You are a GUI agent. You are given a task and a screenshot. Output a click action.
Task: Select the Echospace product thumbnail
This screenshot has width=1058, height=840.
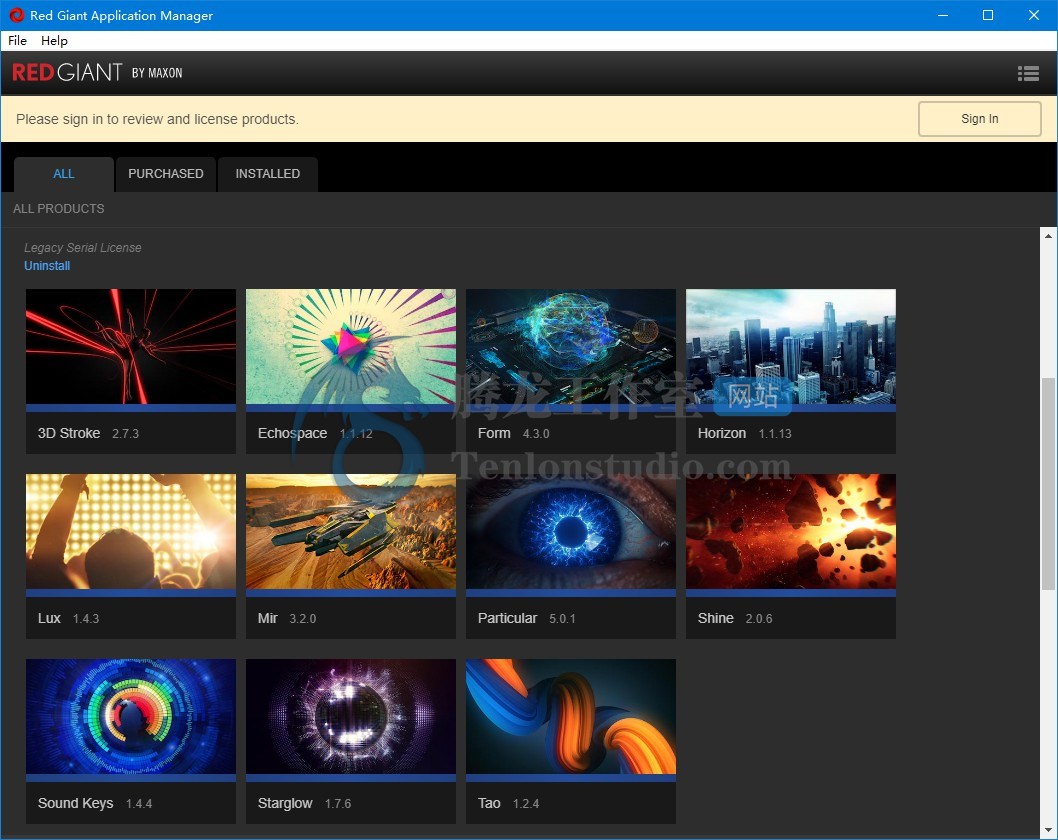click(x=351, y=347)
